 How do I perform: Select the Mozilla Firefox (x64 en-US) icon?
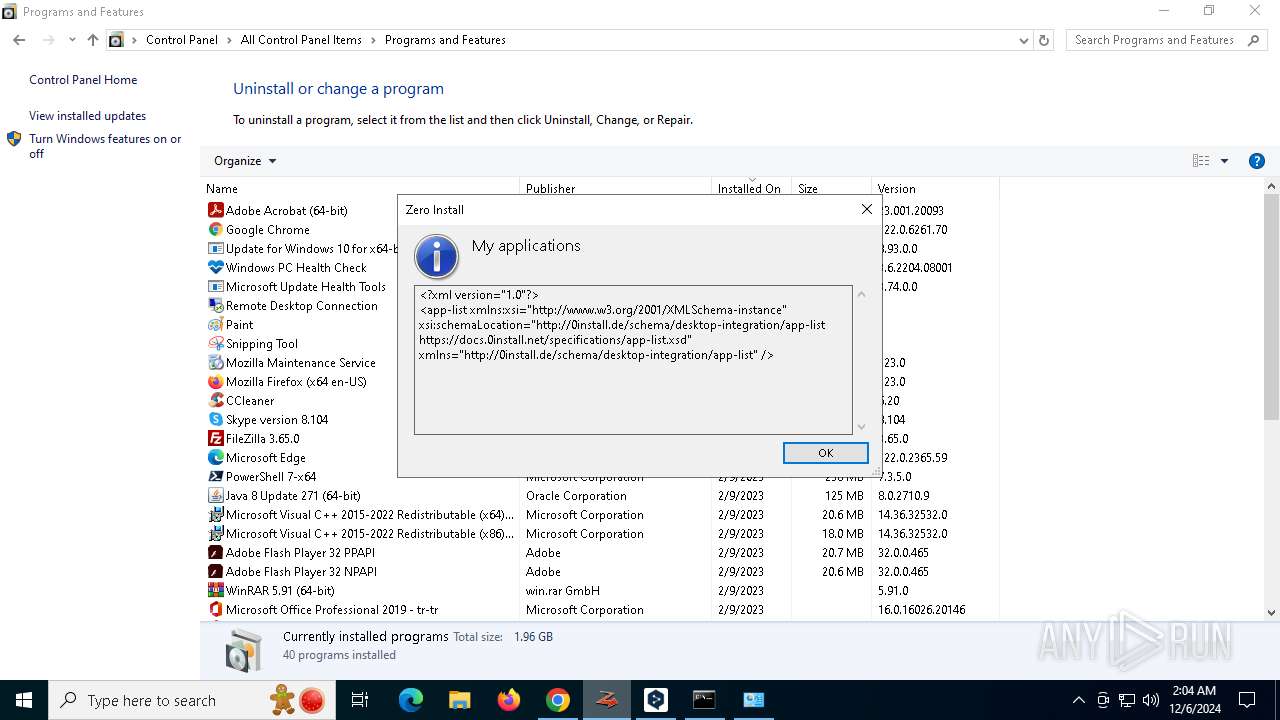215,381
